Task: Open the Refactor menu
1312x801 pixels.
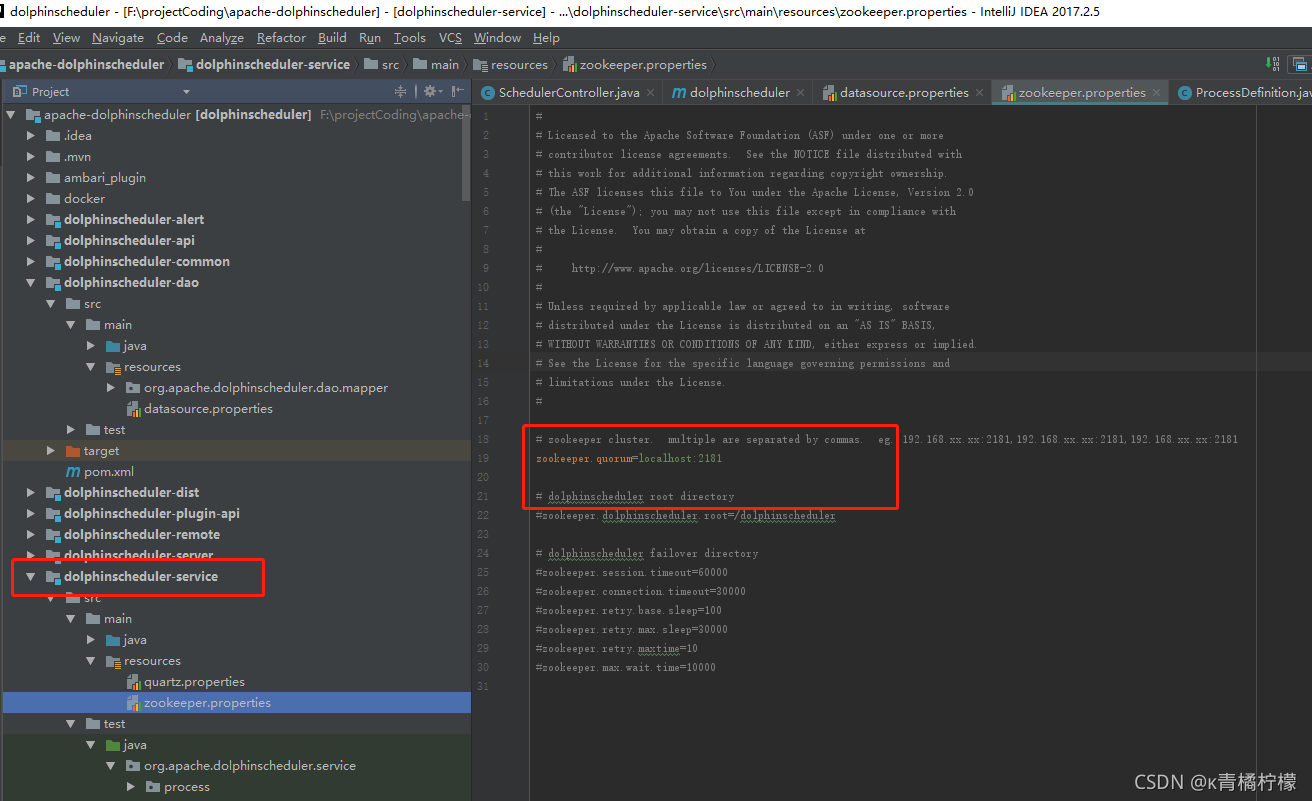Action: click(x=281, y=38)
